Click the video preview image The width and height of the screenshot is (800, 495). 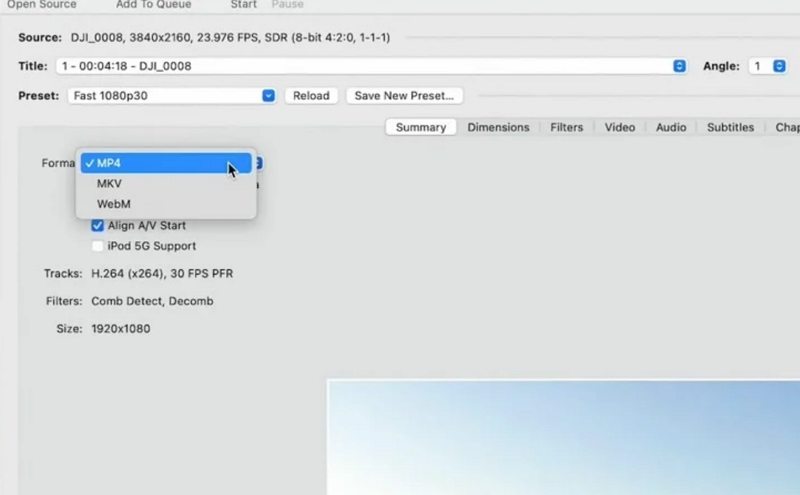point(563,437)
